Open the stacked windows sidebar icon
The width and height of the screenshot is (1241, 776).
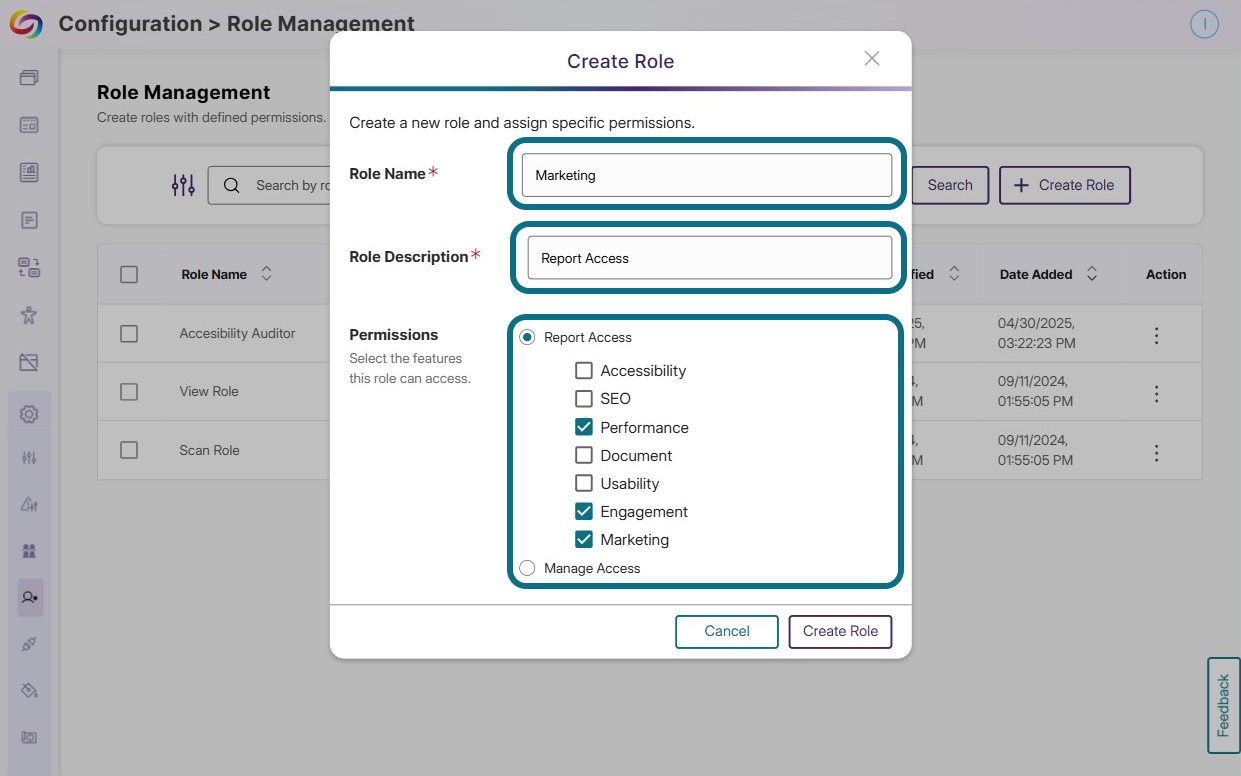[29, 78]
